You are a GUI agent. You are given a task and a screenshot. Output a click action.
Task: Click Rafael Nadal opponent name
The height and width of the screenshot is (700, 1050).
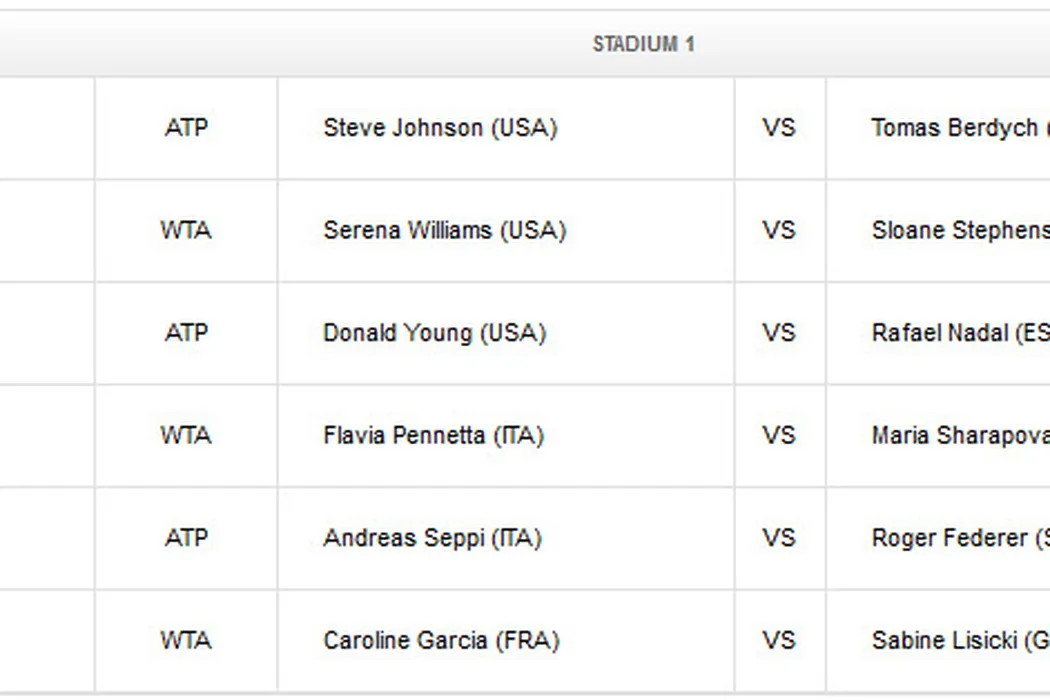(x=958, y=333)
